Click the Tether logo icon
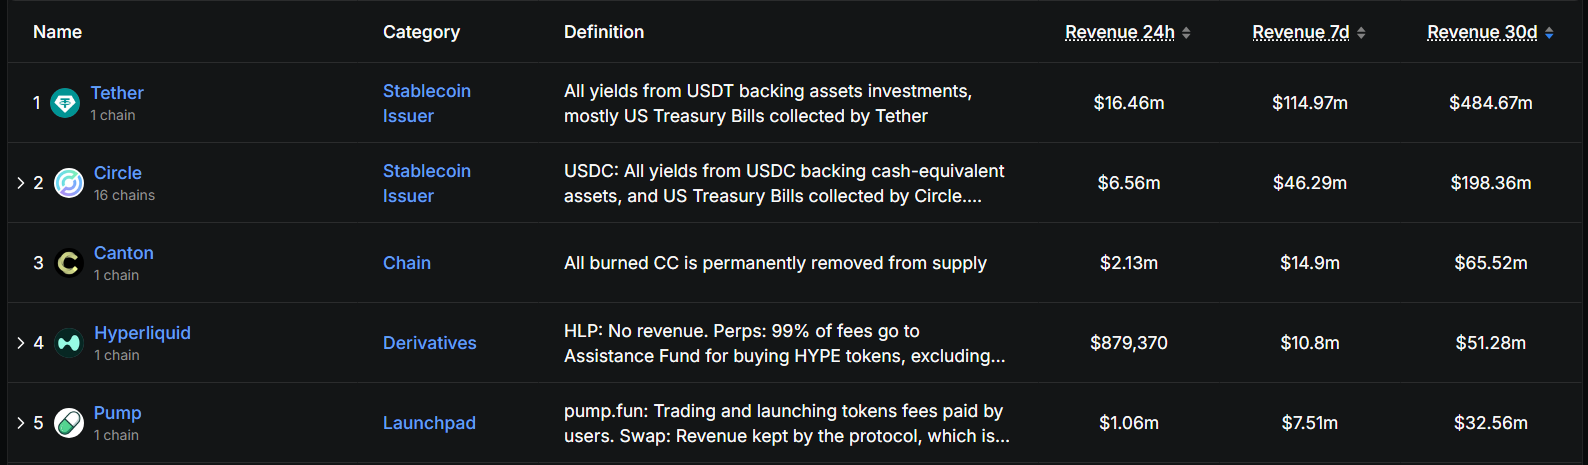The width and height of the screenshot is (1588, 465). pos(65,103)
